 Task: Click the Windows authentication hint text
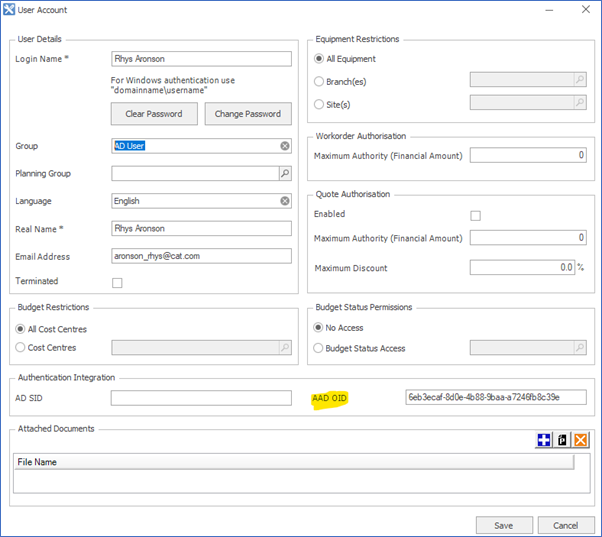click(173, 85)
